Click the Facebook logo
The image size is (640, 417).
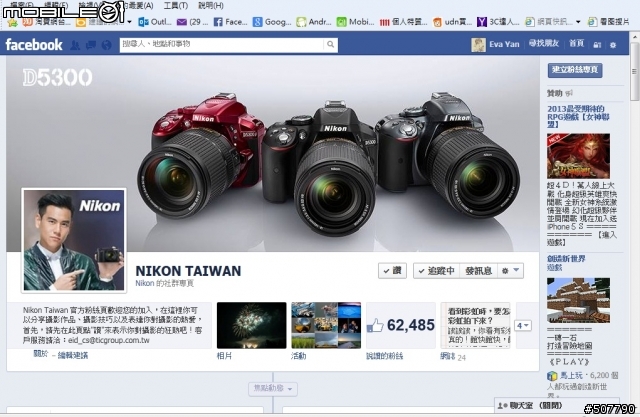pos(34,44)
